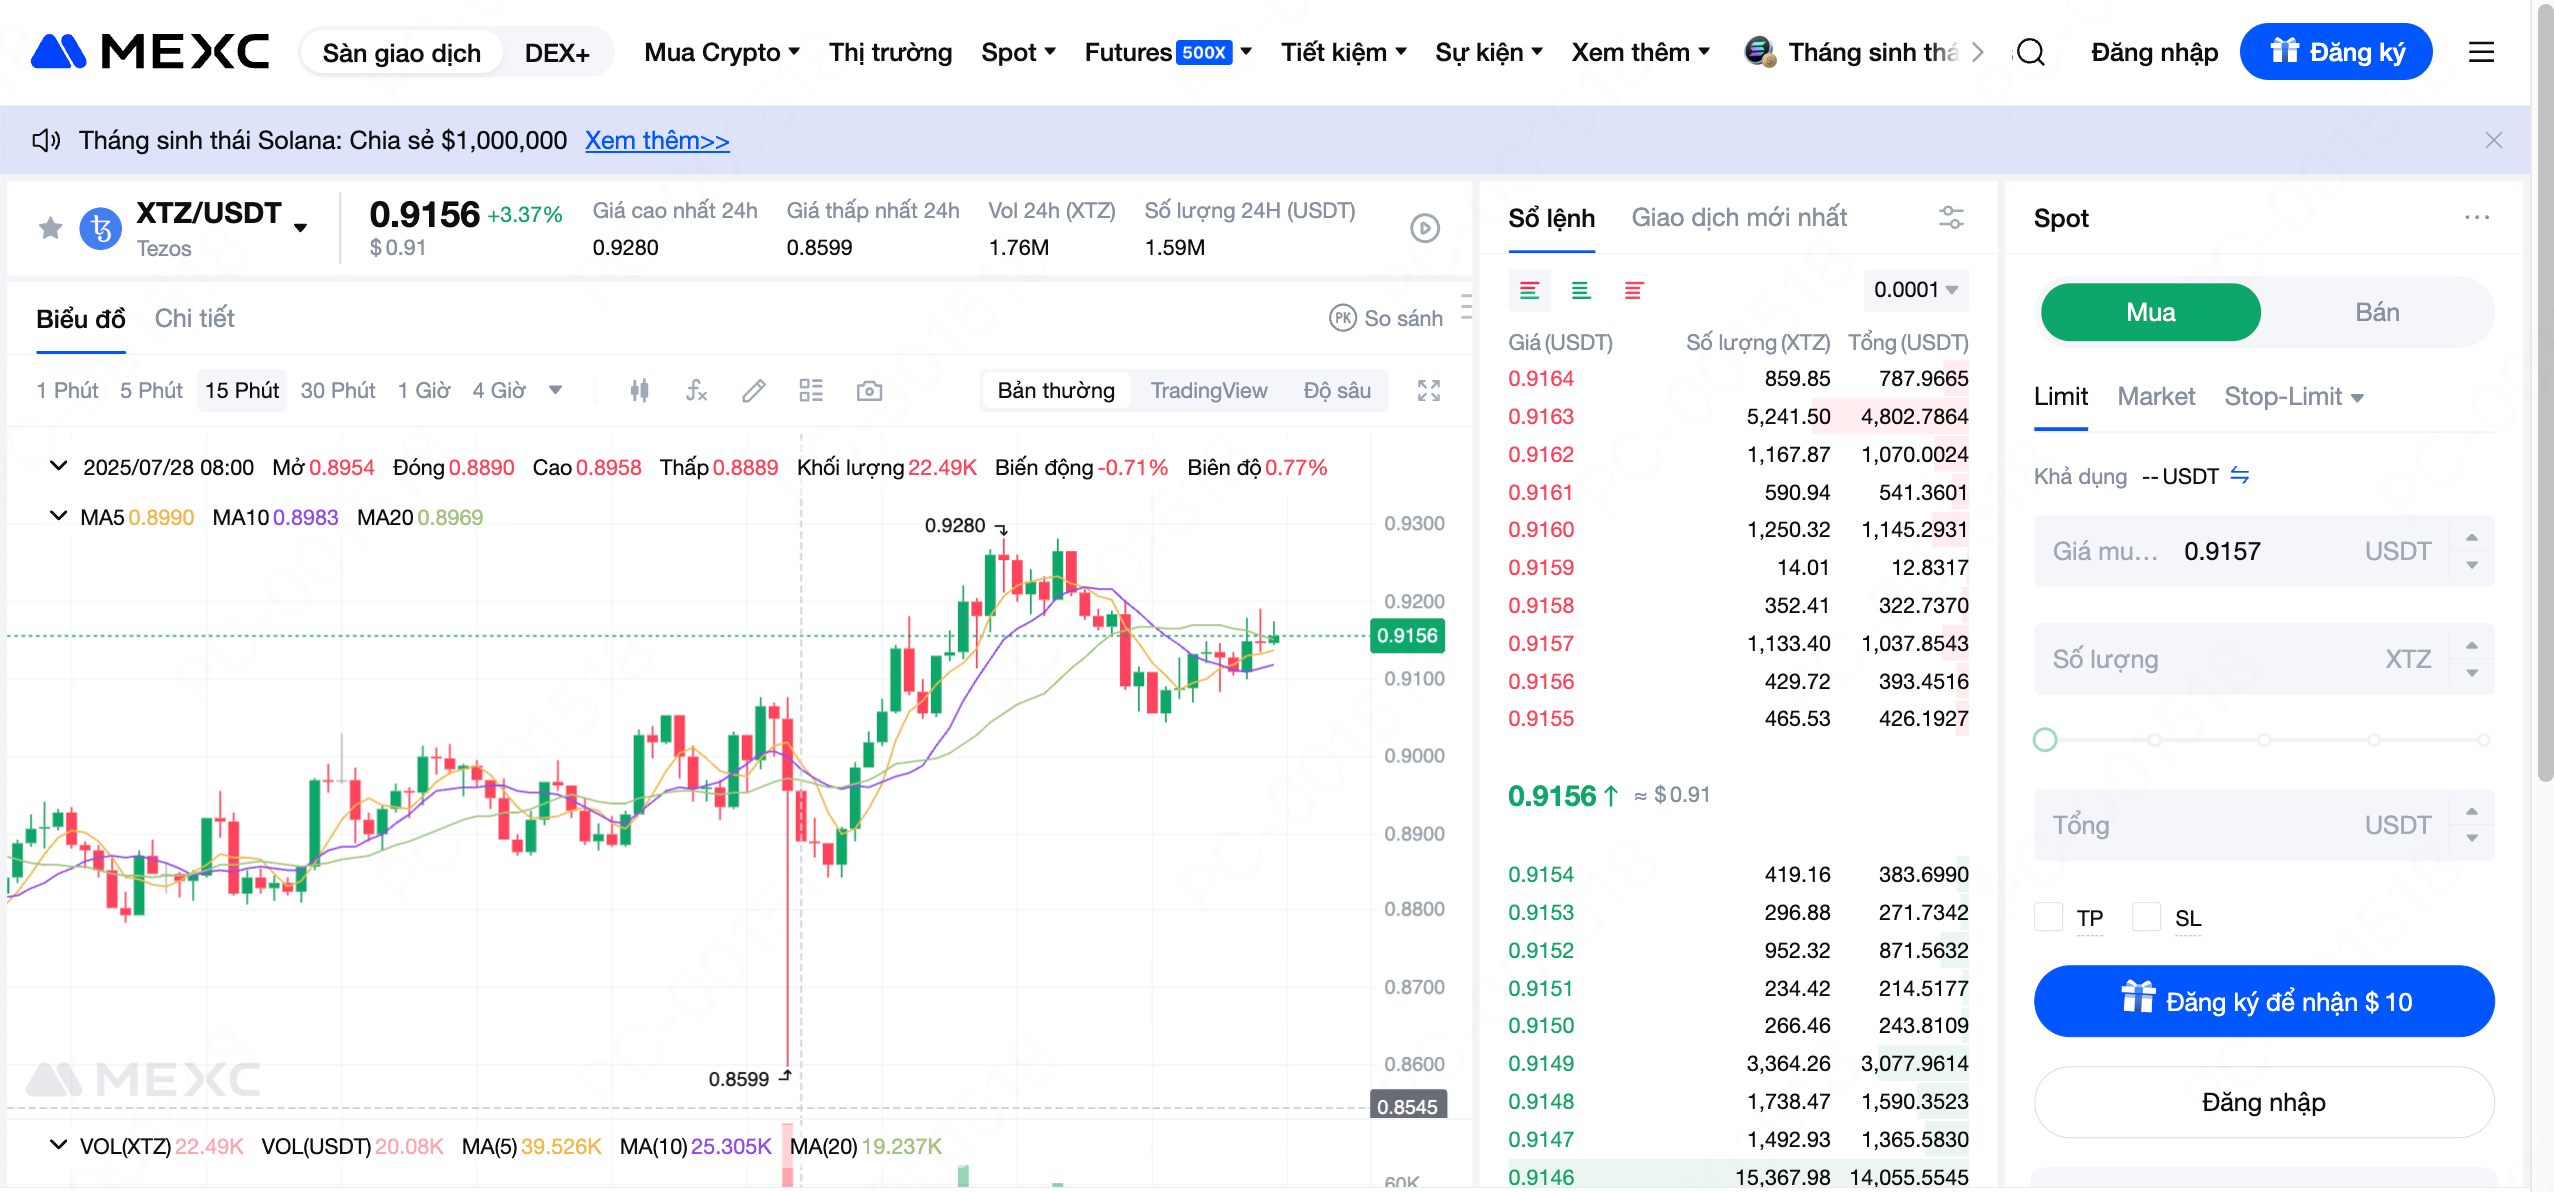This screenshot has height=1192, width=2554.
Task: Click the announcement speaker icon
Action: (x=46, y=140)
